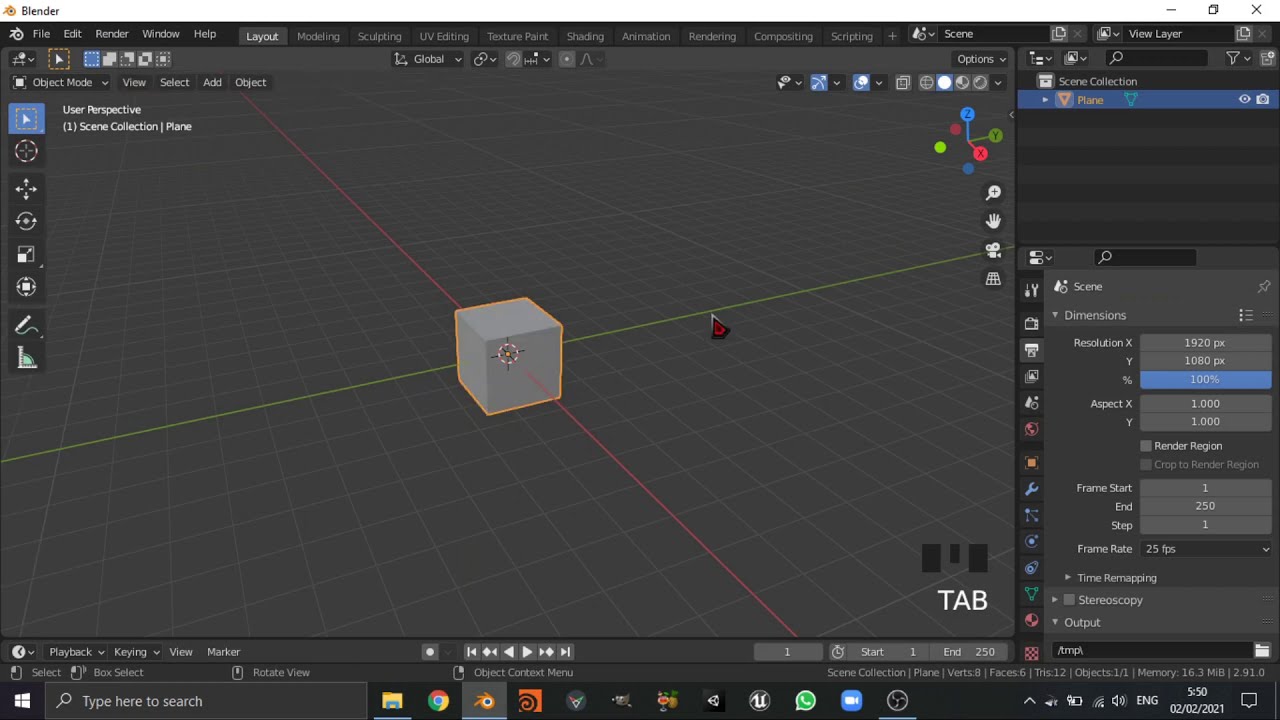Image resolution: width=1280 pixels, height=720 pixels.
Task: Open the Render menu
Action: point(112,34)
